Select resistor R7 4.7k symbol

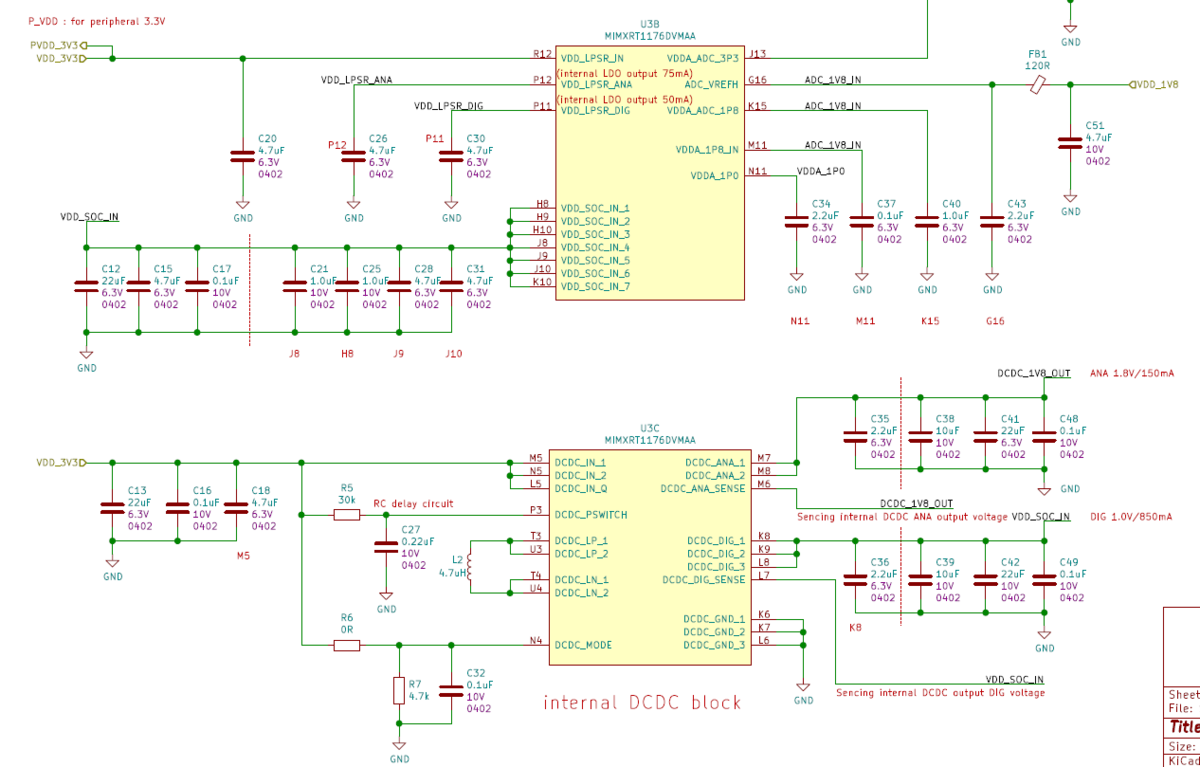pyautogui.click(x=399, y=691)
